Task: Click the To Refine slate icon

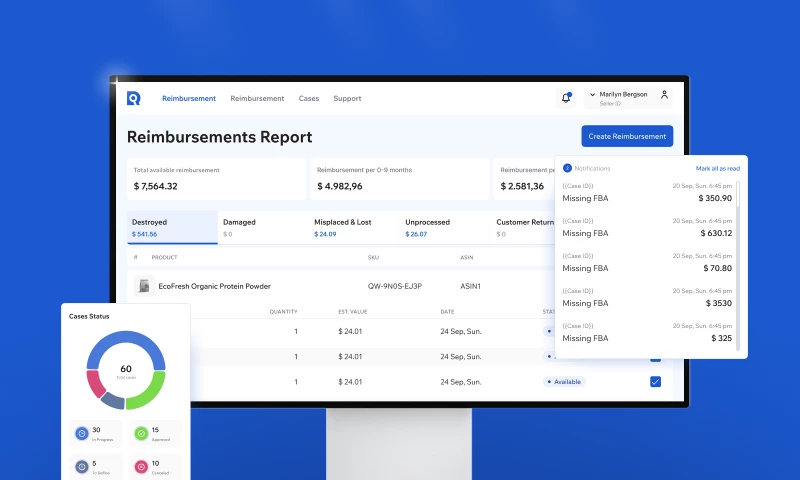Action: coord(82,467)
